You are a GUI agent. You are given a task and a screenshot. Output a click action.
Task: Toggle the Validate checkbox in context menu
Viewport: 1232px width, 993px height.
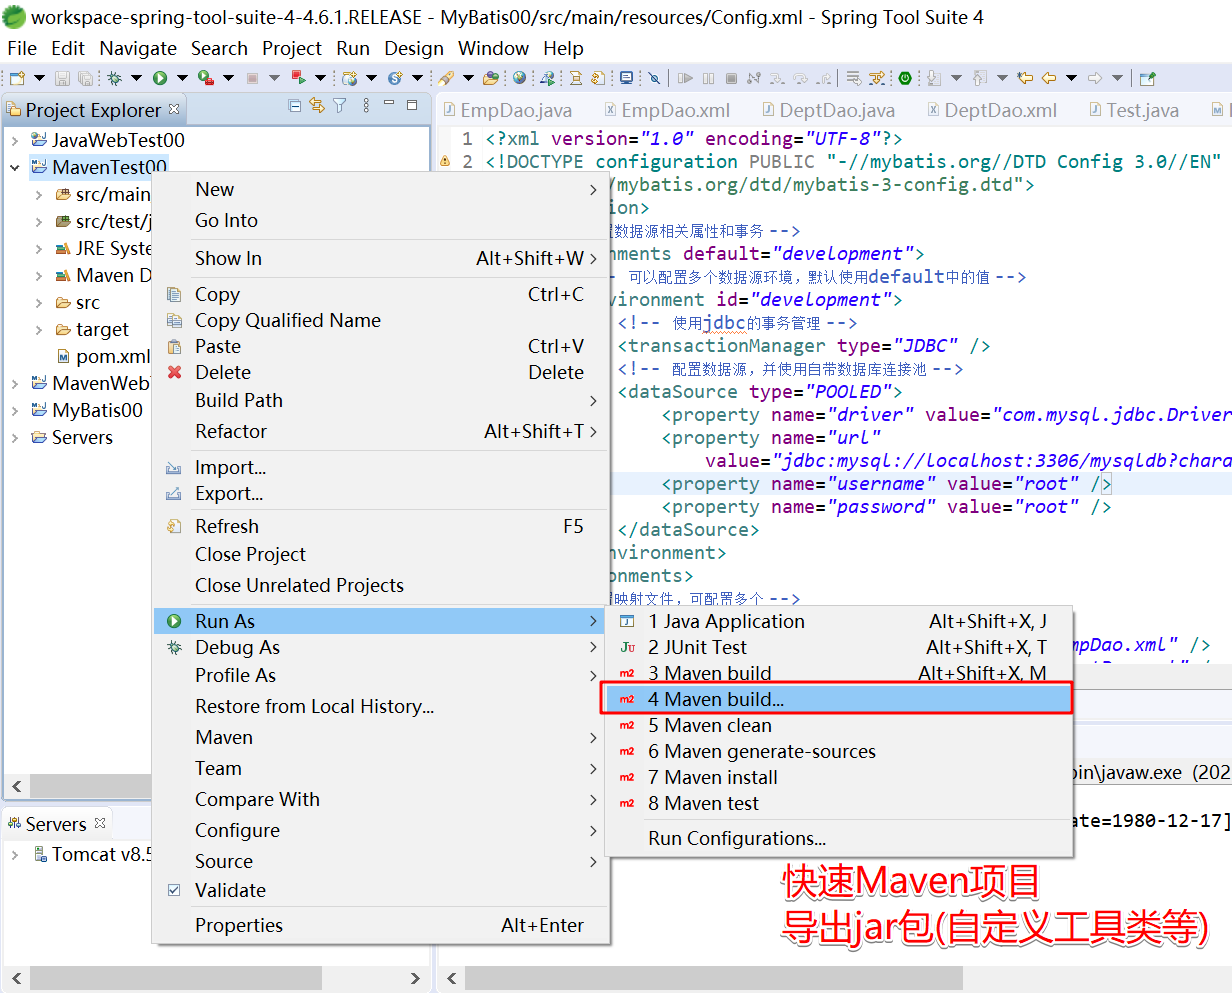[174, 890]
